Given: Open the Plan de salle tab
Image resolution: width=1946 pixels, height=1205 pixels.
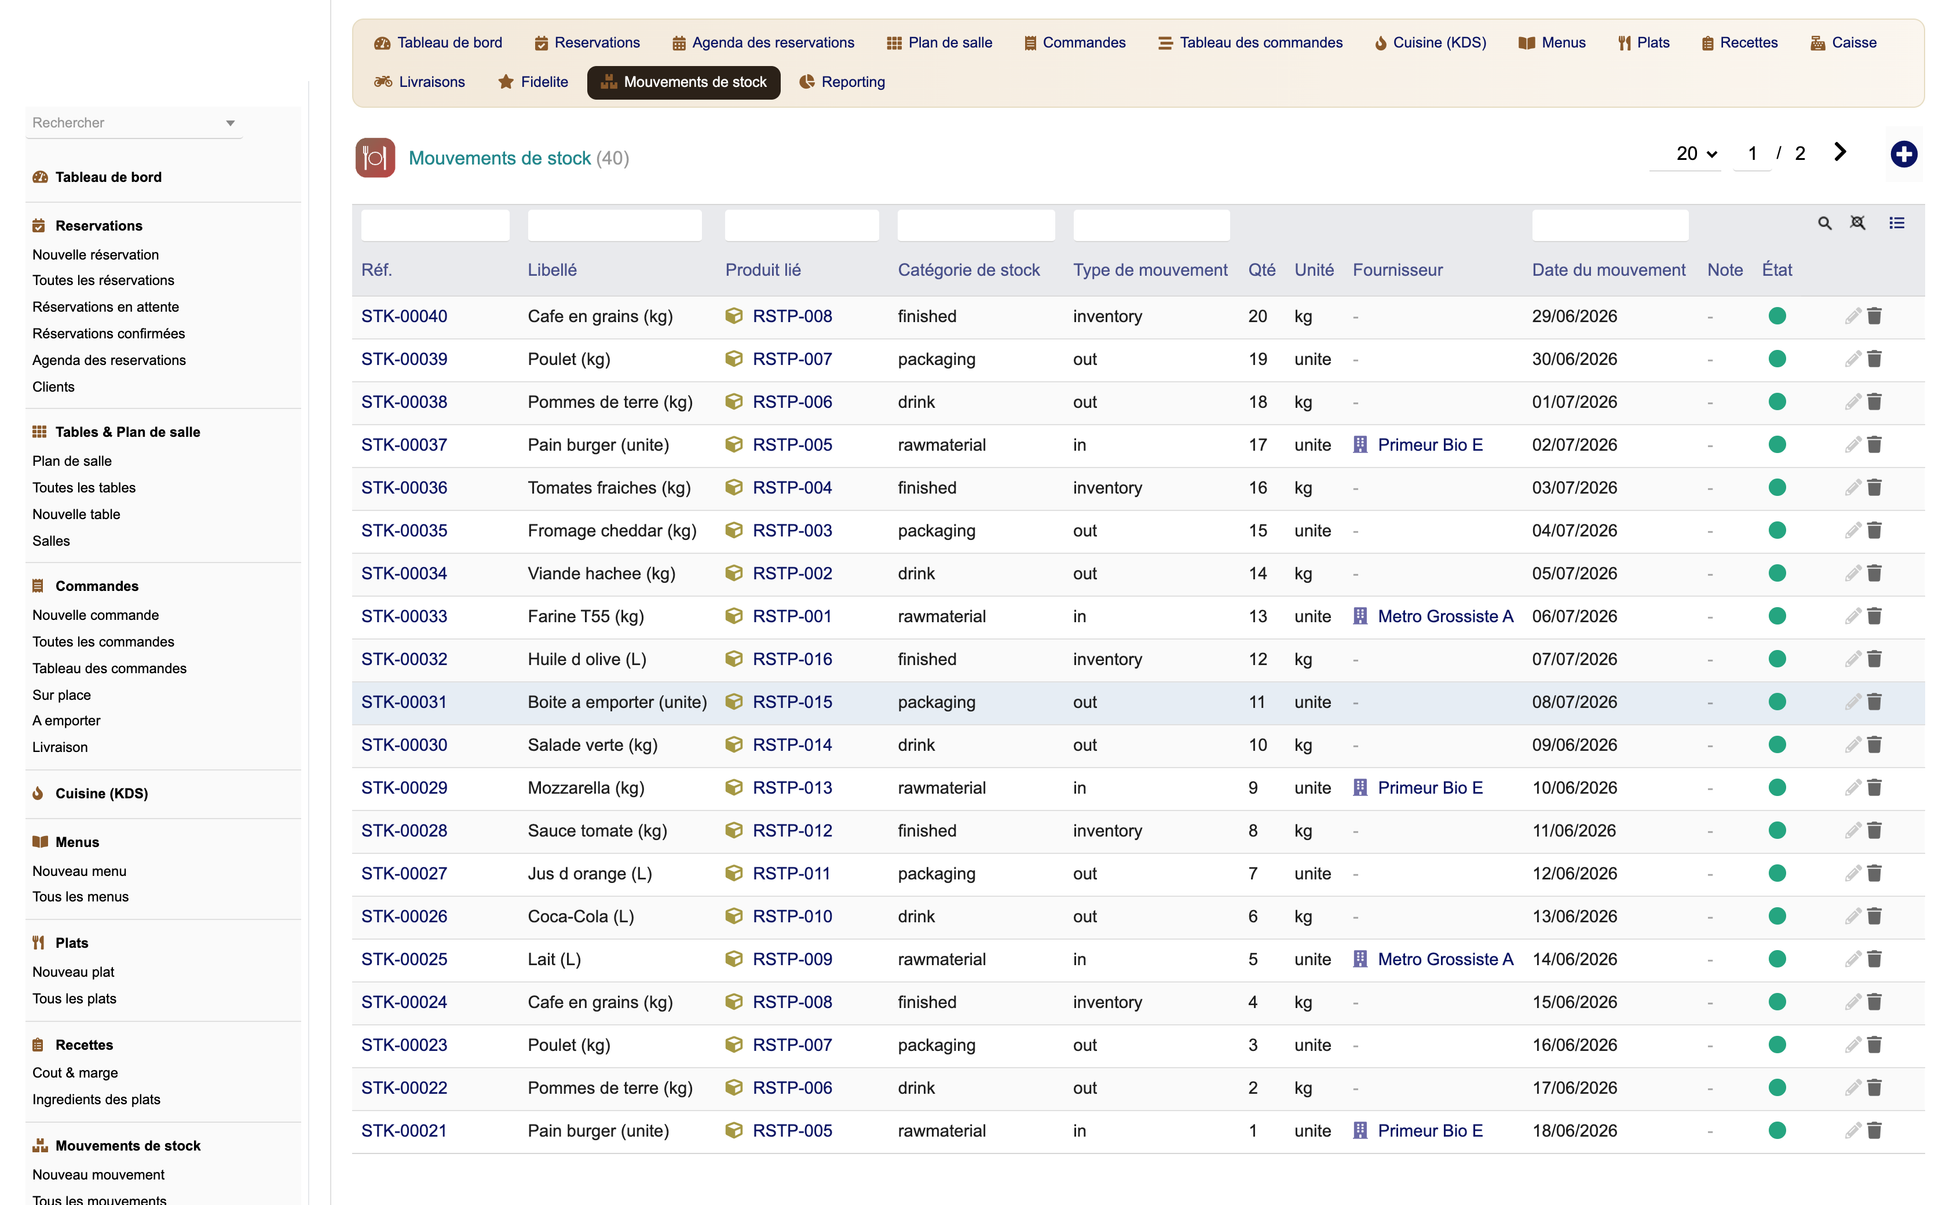Looking at the screenshot, I should tap(939, 43).
